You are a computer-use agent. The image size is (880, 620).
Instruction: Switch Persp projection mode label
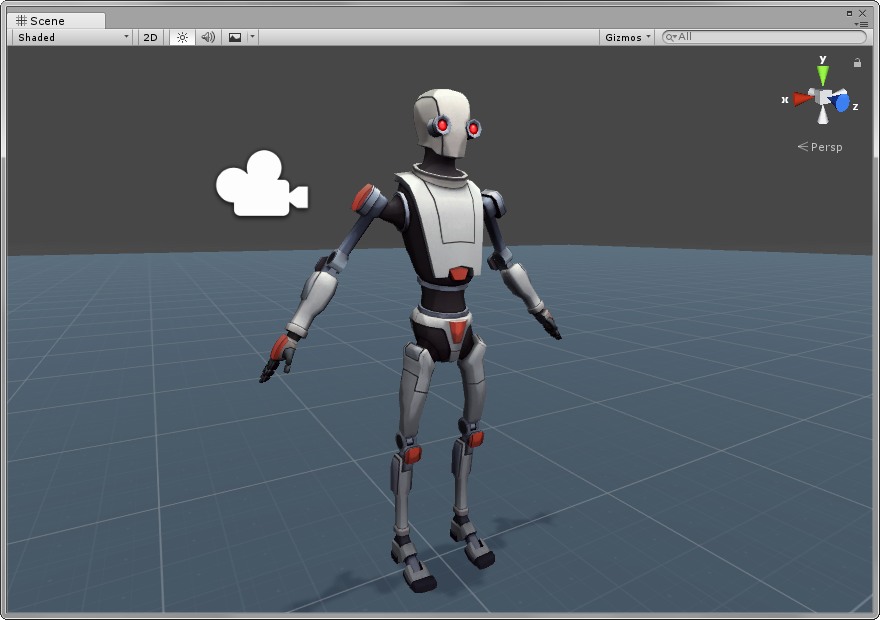coord(824,147)
